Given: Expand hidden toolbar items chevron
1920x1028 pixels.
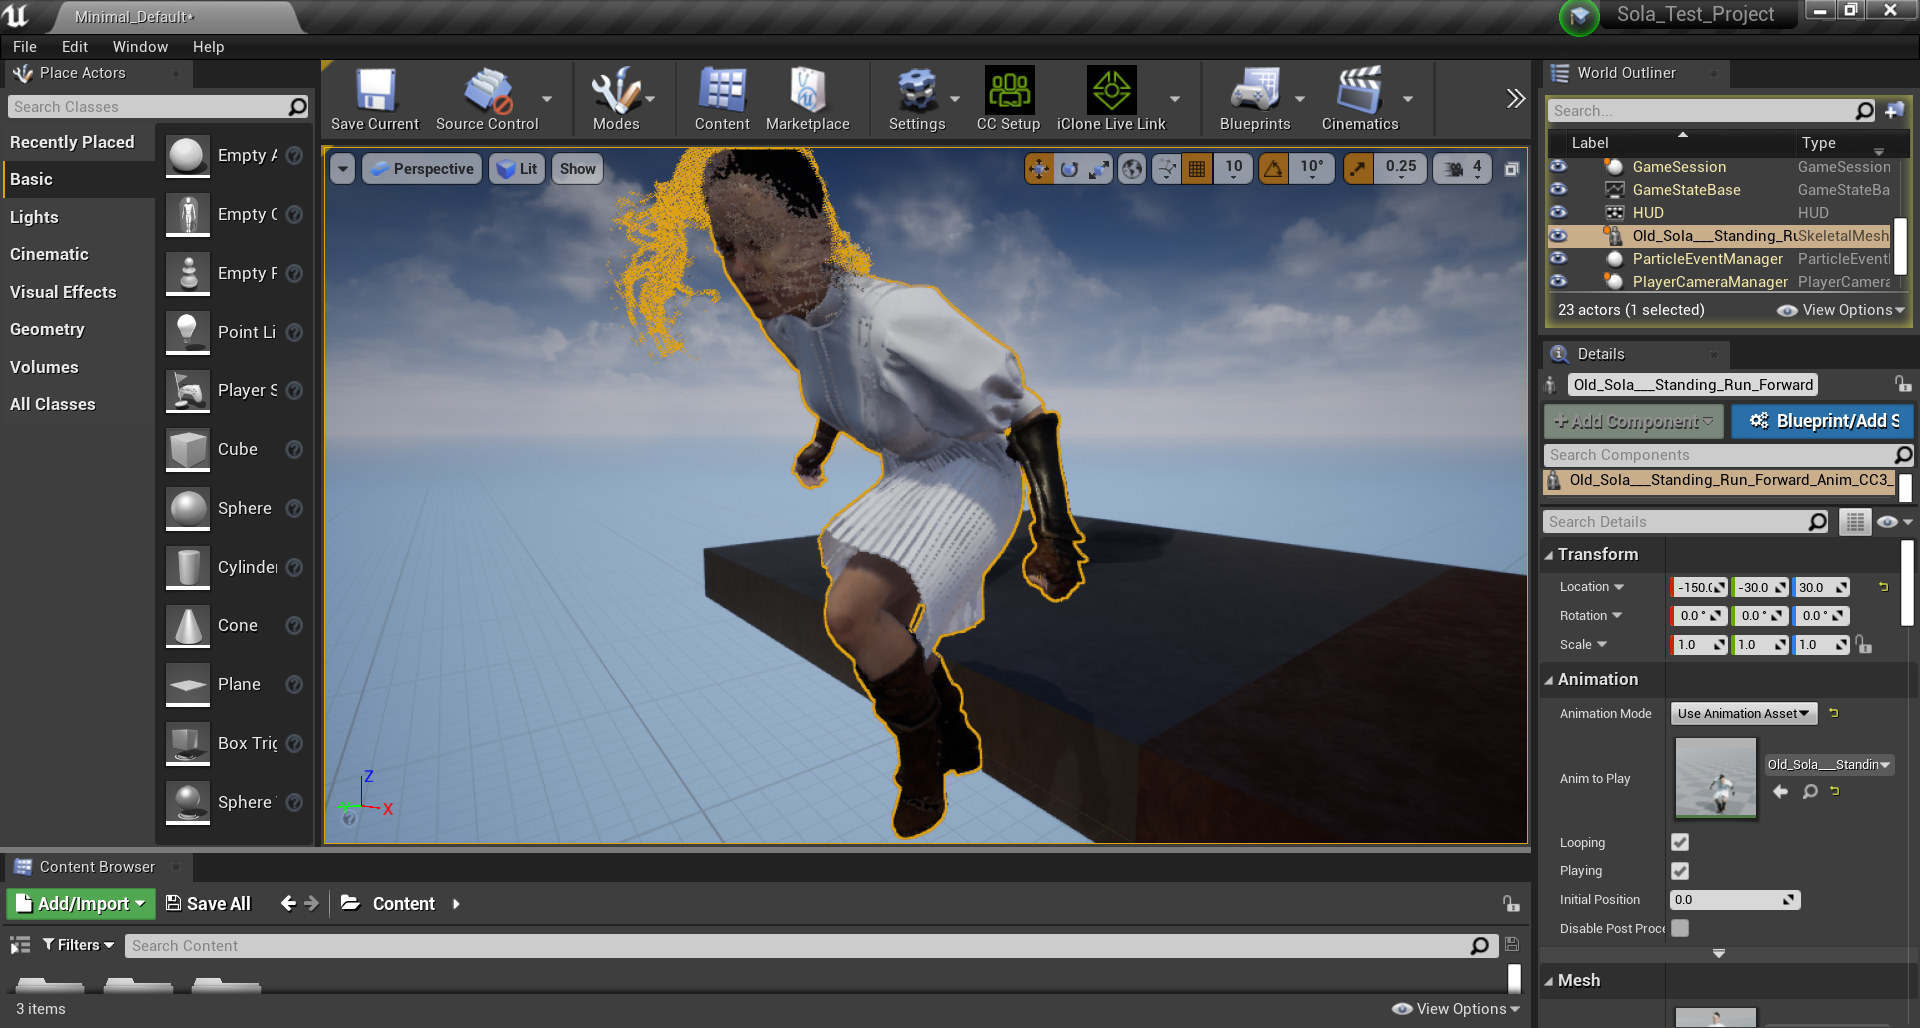Looking at the screenshot, I should pos(1516,98).
